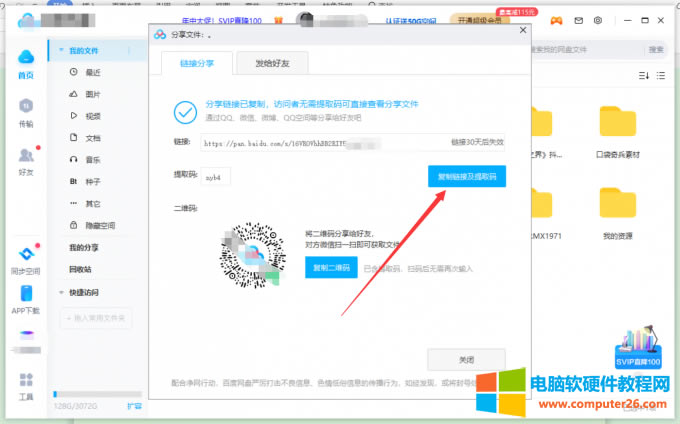Click 复制链接及提取码 button
The height and width of the screenshot is (424, 680).
(x=466, y=177)
